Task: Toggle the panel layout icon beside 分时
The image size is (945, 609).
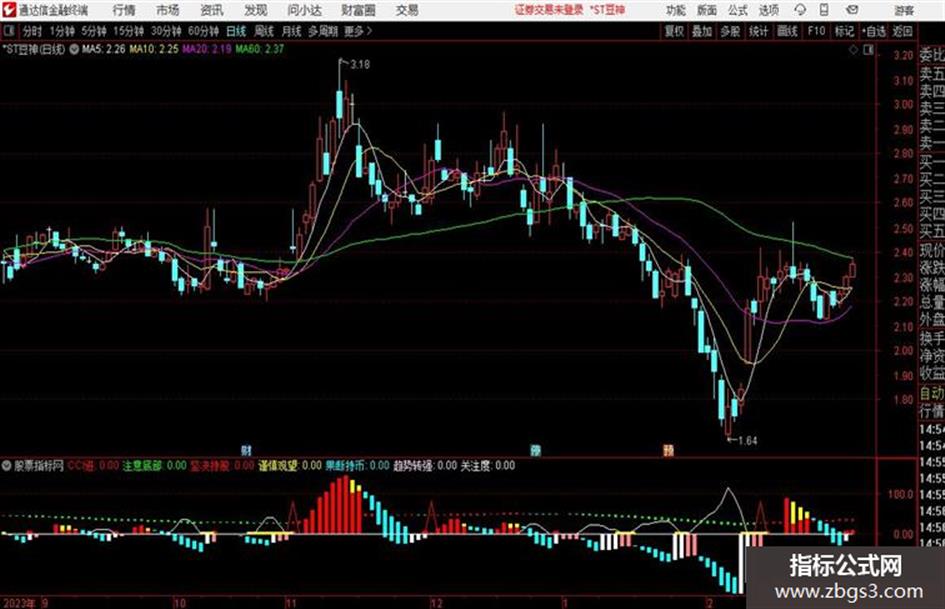Action: [8, 31]
